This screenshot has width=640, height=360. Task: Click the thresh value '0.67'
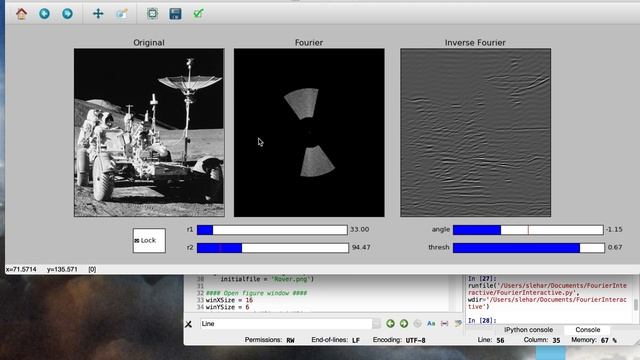[x=615, y=247]
